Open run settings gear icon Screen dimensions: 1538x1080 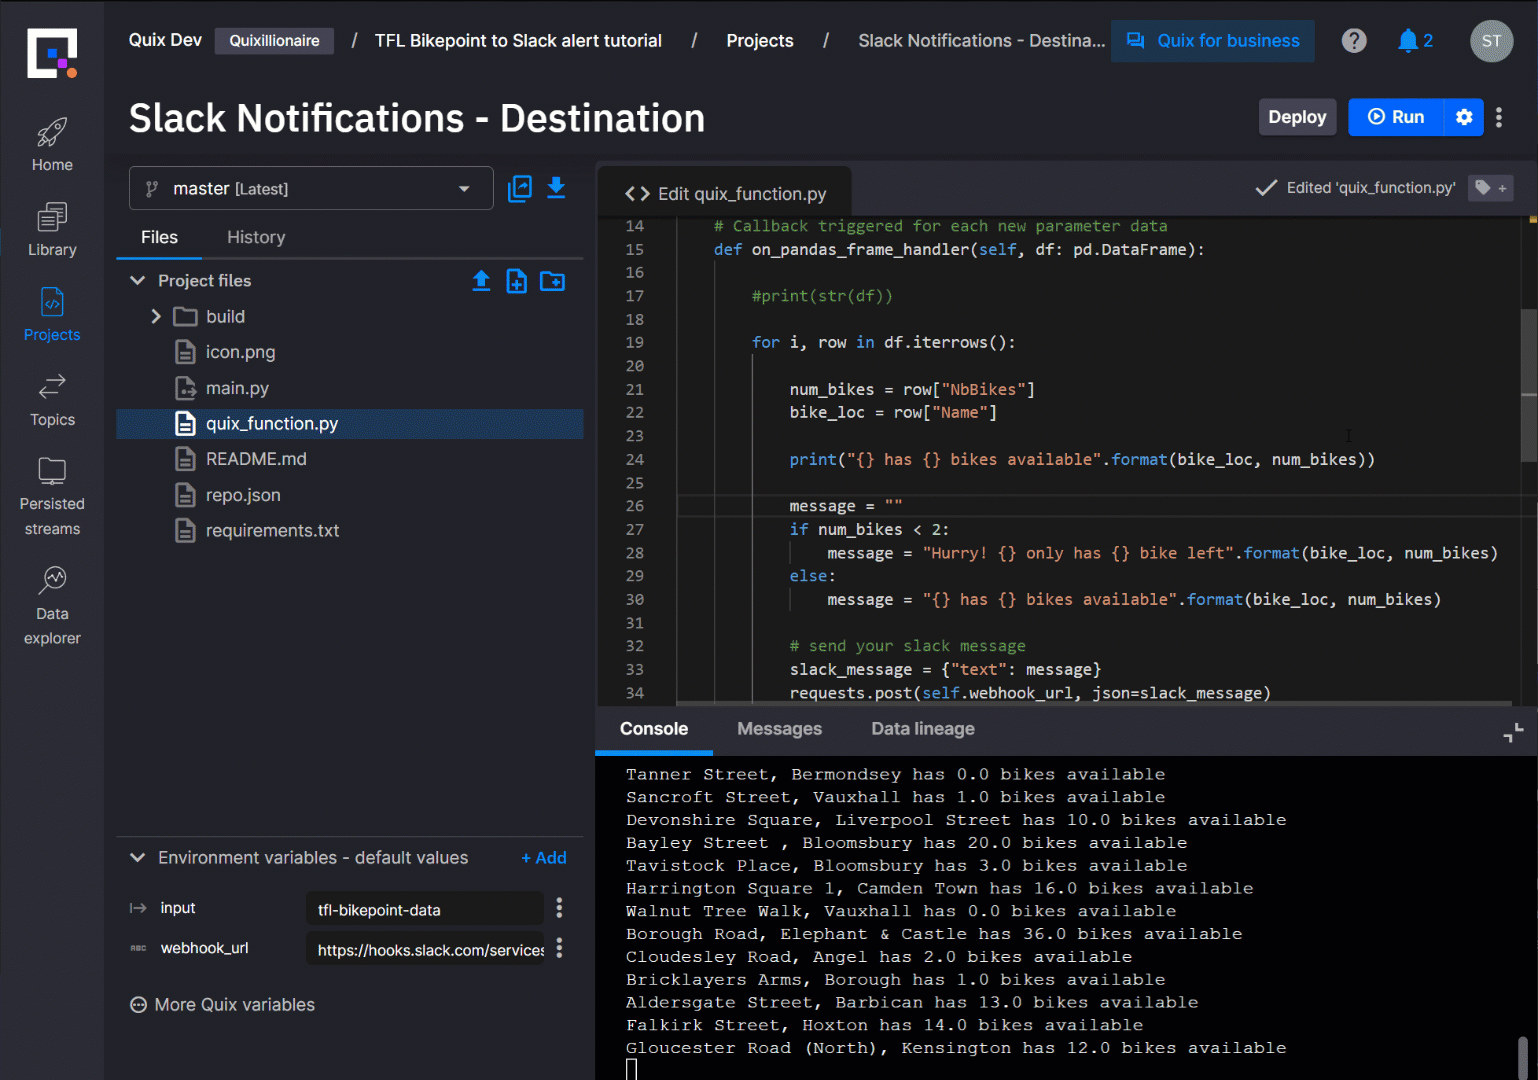pos(1464,117)
